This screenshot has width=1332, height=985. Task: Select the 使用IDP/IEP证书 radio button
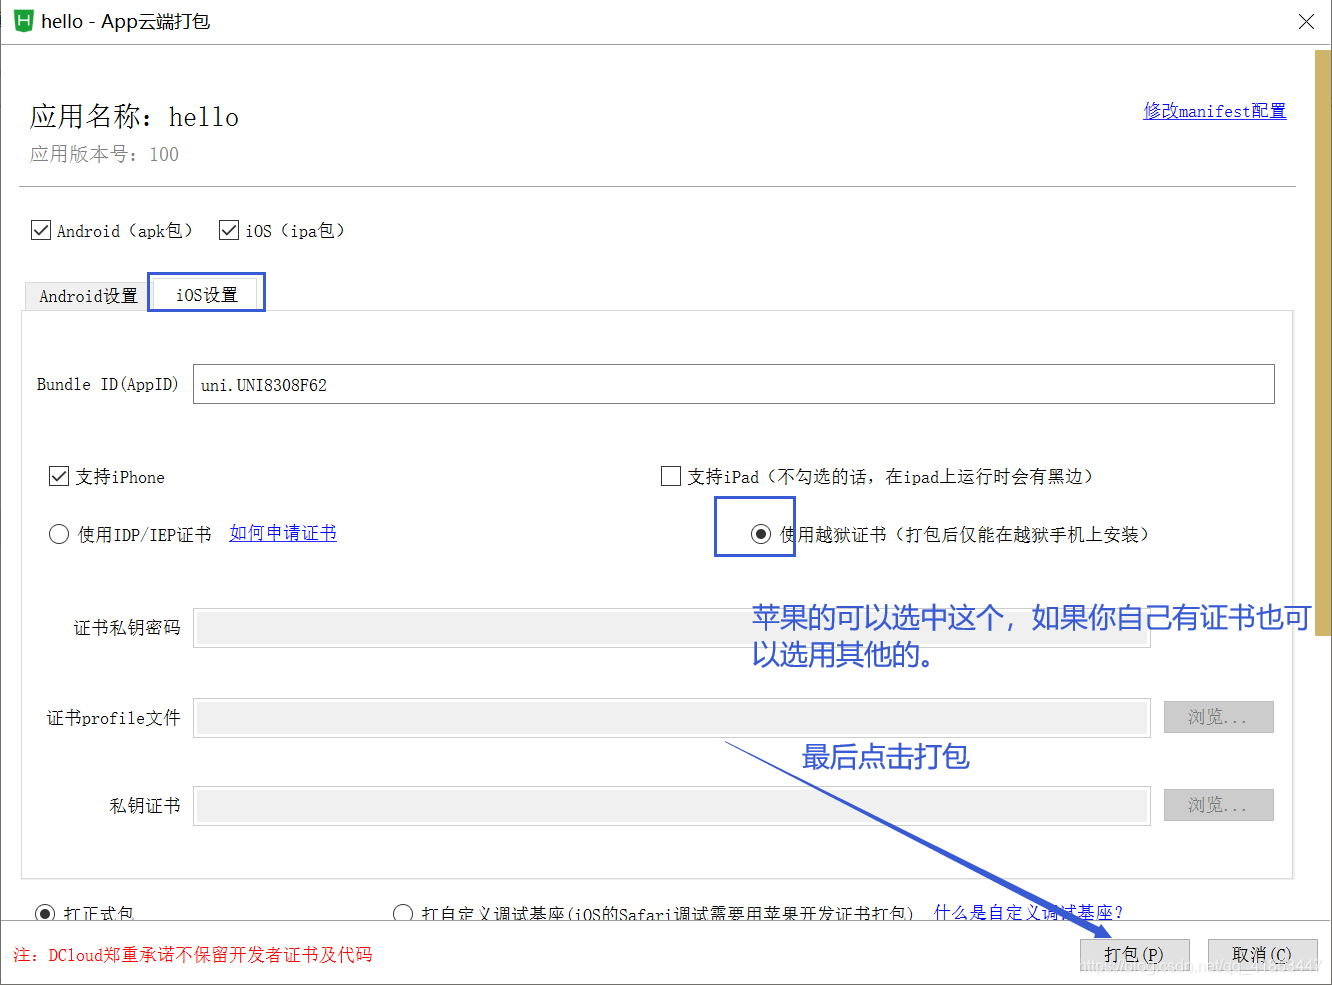click(59, 534)
